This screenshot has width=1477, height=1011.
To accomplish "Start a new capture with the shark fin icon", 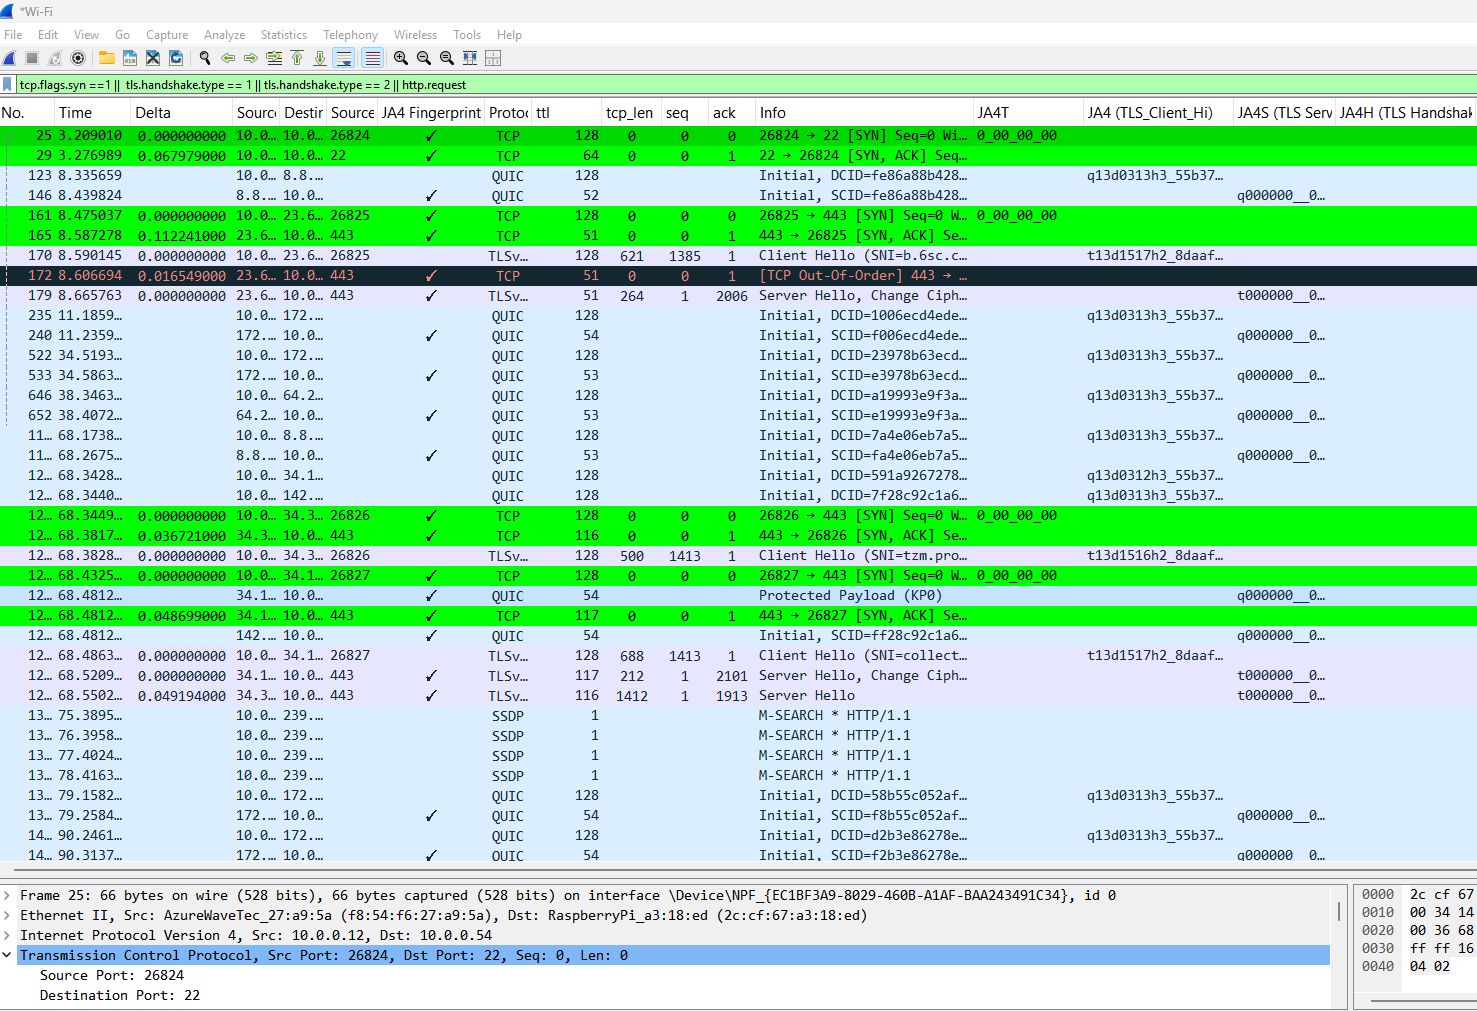I will pos(9,59).
